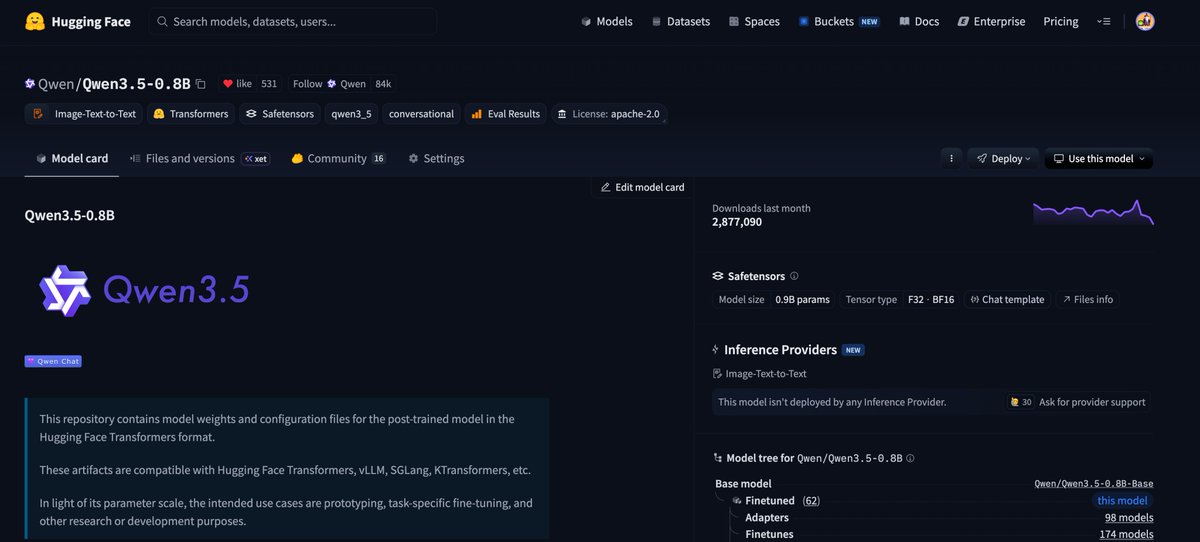This screenshot has width=1200, height=542.
Task: Open the Settings tab
Action: [x=436, y=158]
